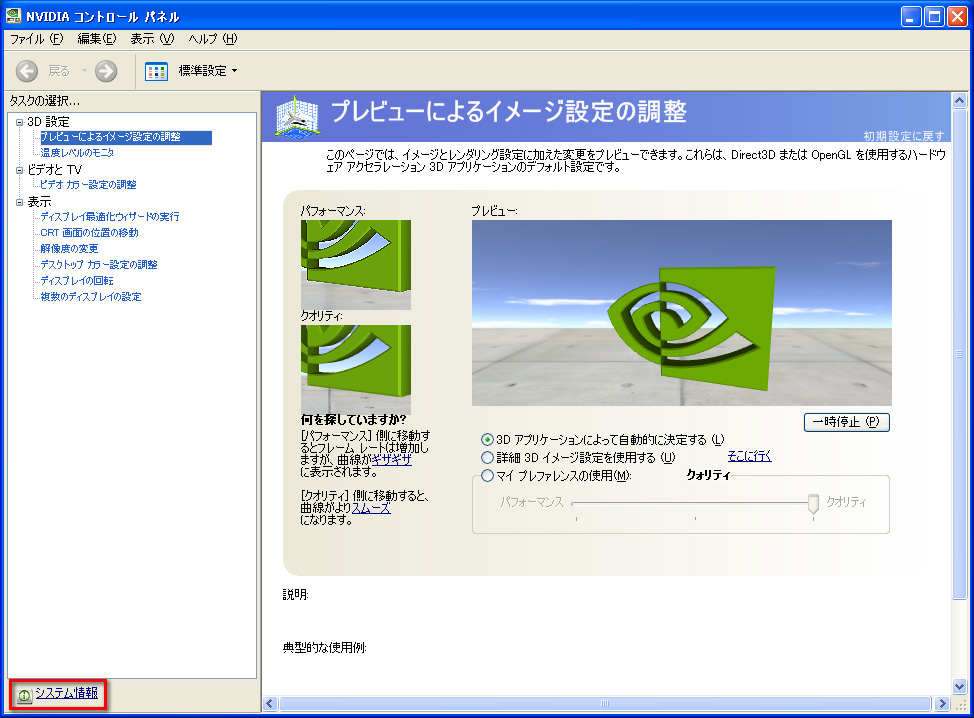Viewport: 974px width, 718px height.
Task: Open the 表示 menu in menu bar
Action: (152, 39)
